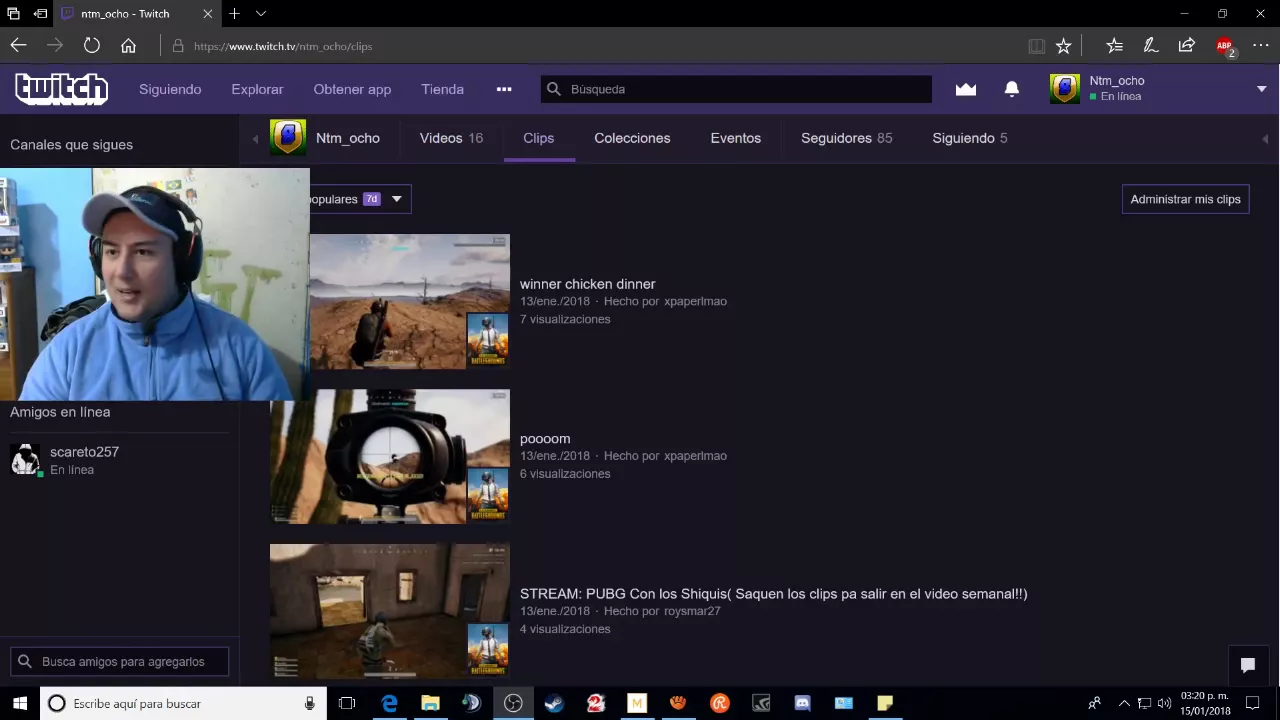Screen dimensions: 1280x720
Task: Open Edge settings and more ellipsis
Action: pyautogui.click(x=1260, y=45)
